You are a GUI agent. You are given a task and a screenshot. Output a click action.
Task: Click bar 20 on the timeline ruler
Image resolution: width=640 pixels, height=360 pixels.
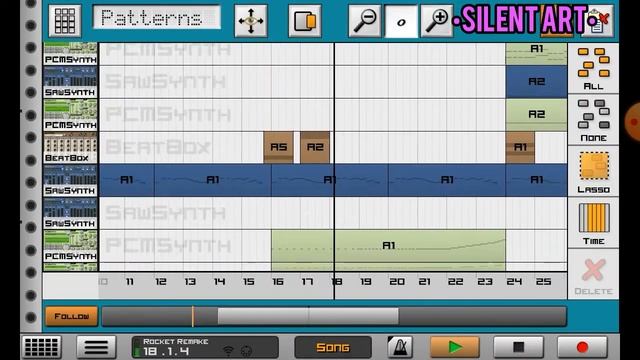[396, 282]
